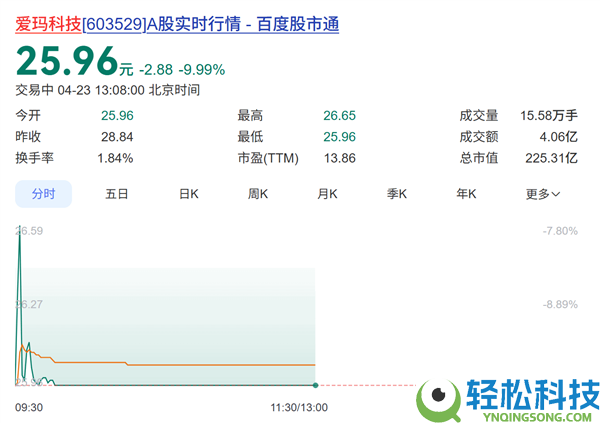Switch to the 日K chart tab

[x=189, y=194]
